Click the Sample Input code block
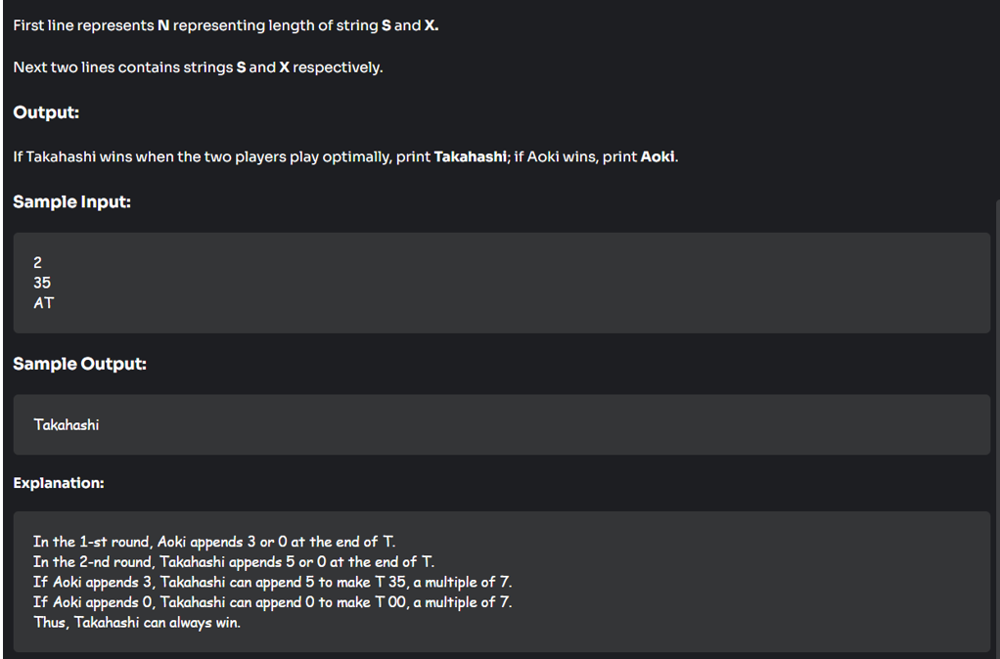Viewport: 1000px width, 659px height. click(501, 283)
